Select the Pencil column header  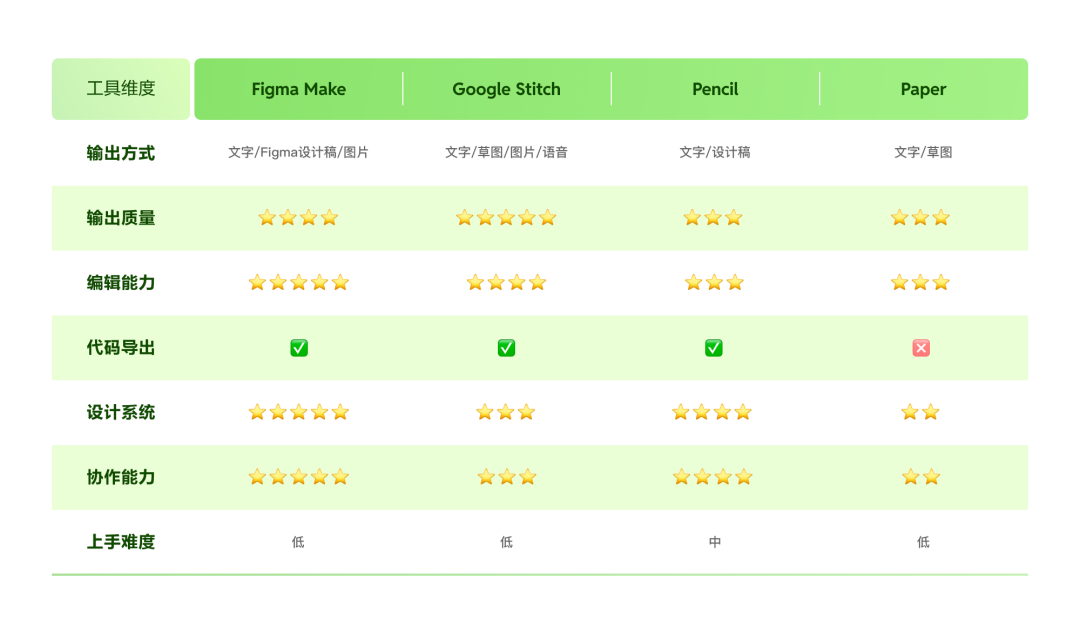pos(715,89)
